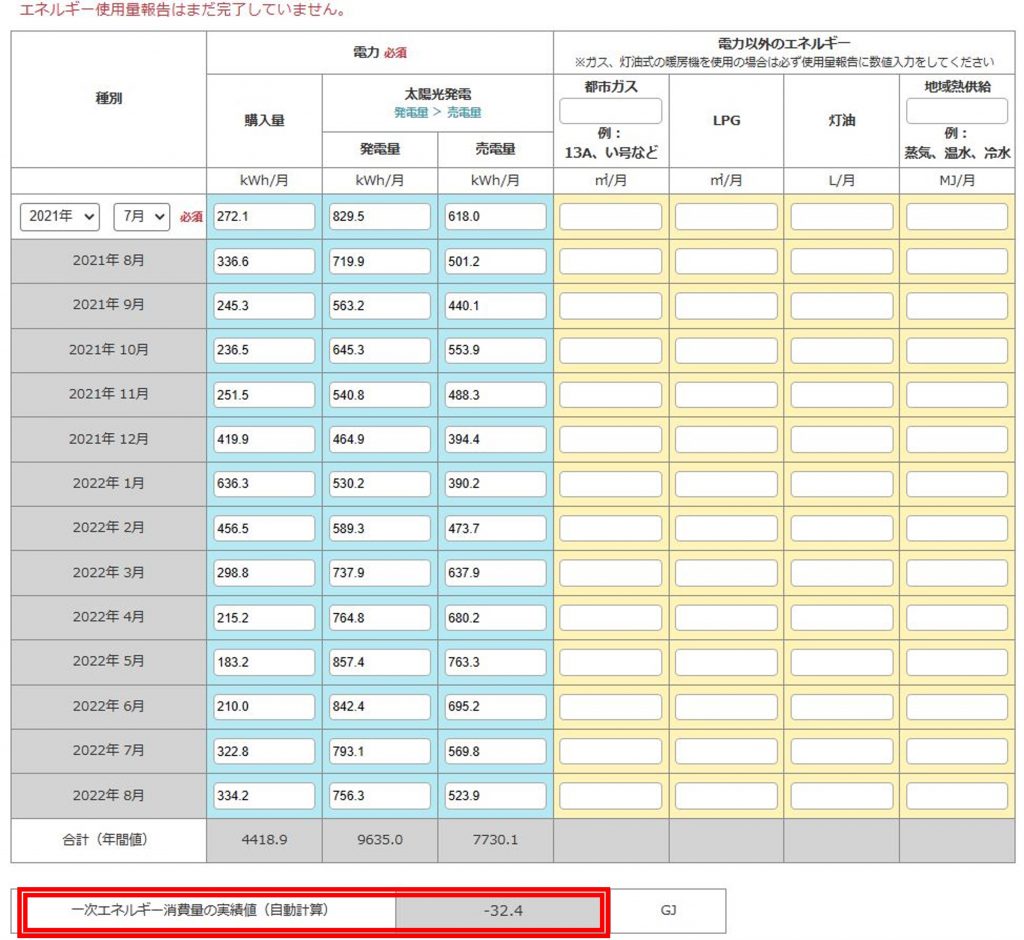Edit 2022年 8月 sold power field 523.9
Screen dimensions: 1024x940
pos(496,796)
